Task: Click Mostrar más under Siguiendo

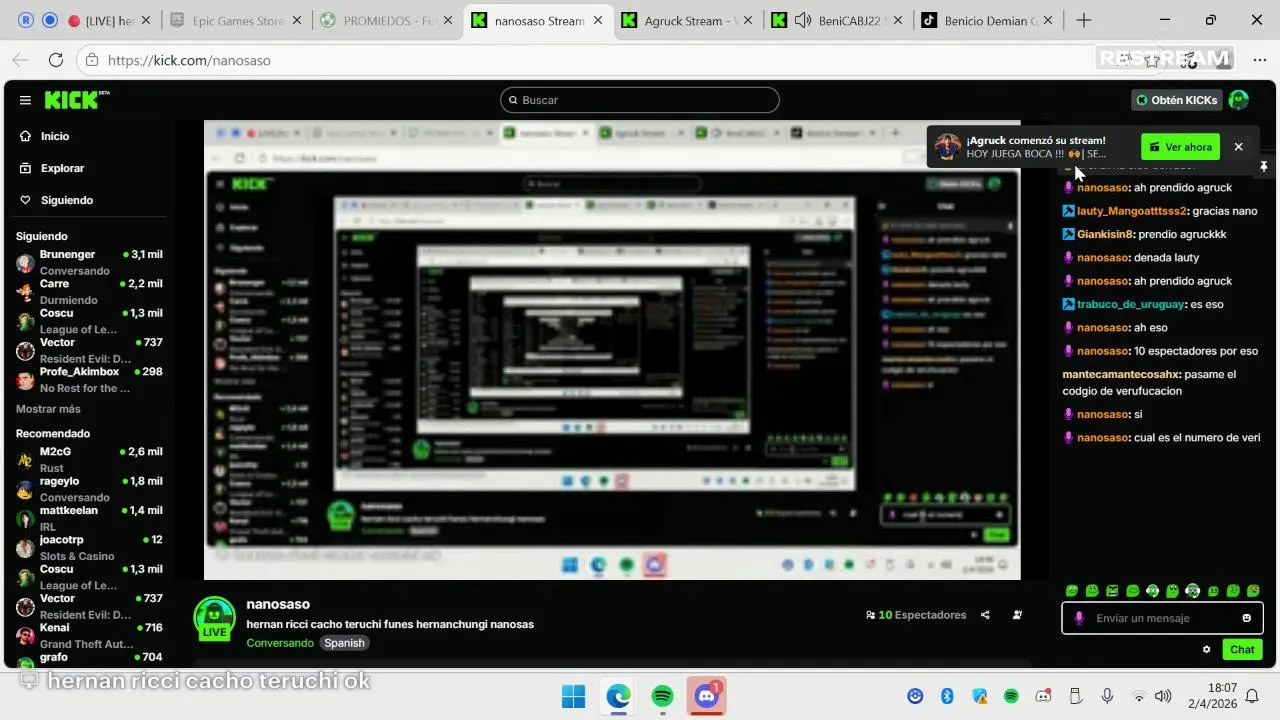Action: pos(48,409)
